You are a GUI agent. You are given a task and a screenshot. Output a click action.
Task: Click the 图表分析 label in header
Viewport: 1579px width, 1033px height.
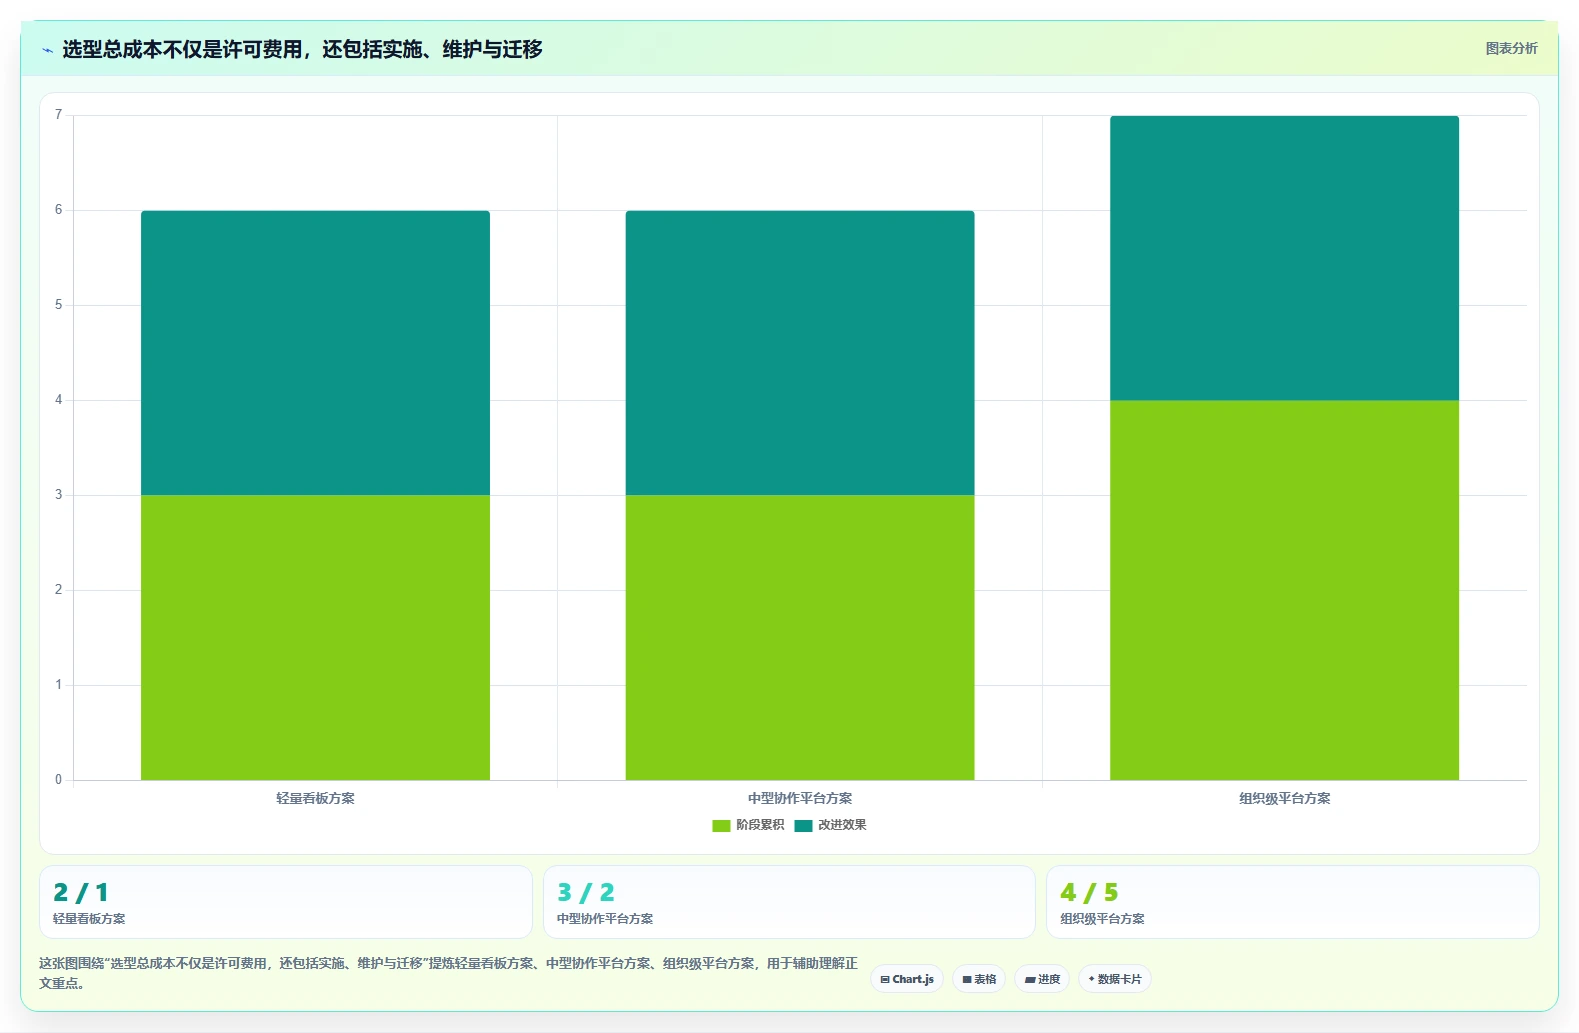1511,48
